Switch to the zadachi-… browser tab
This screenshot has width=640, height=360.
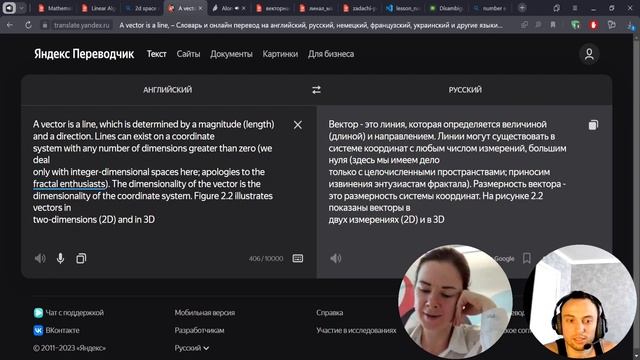[x=360, y=8]
